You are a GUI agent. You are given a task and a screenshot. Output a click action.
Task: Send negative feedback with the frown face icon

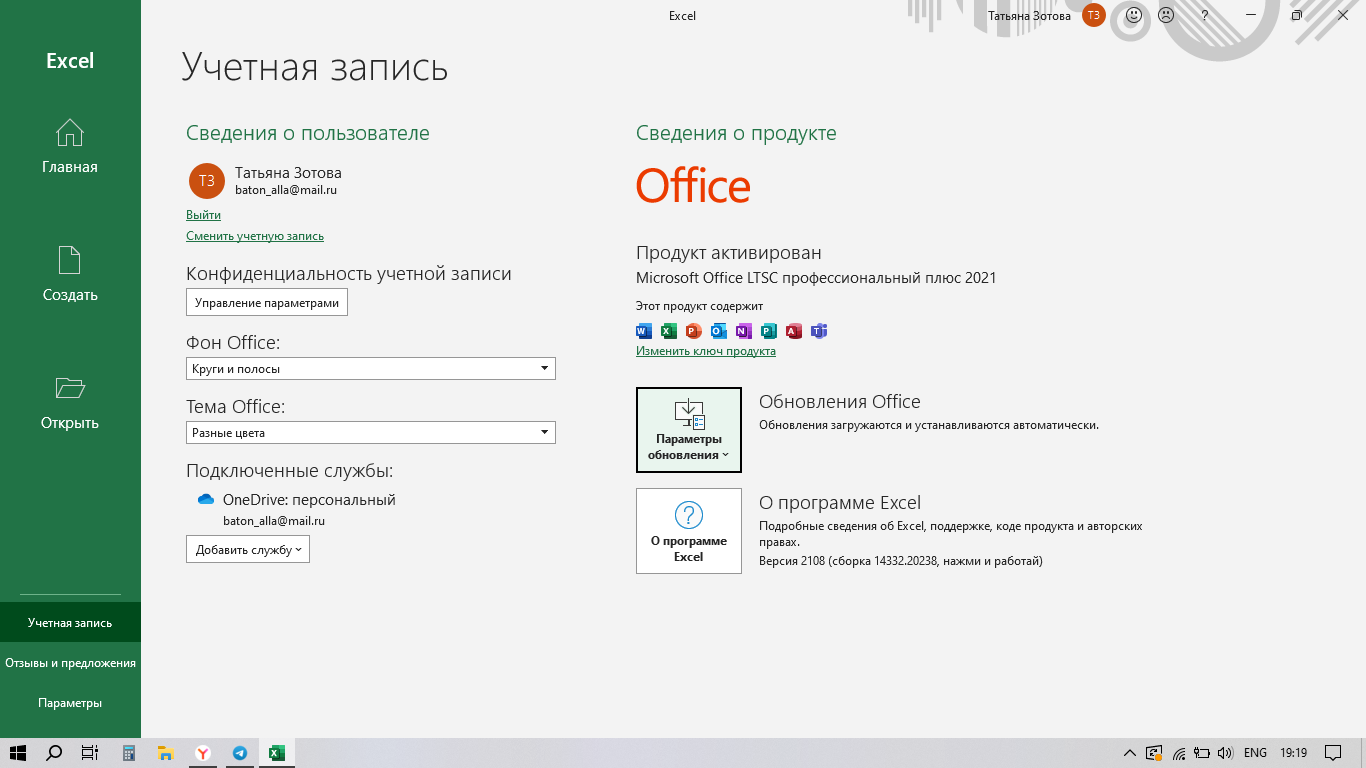tap(1166, 15)
